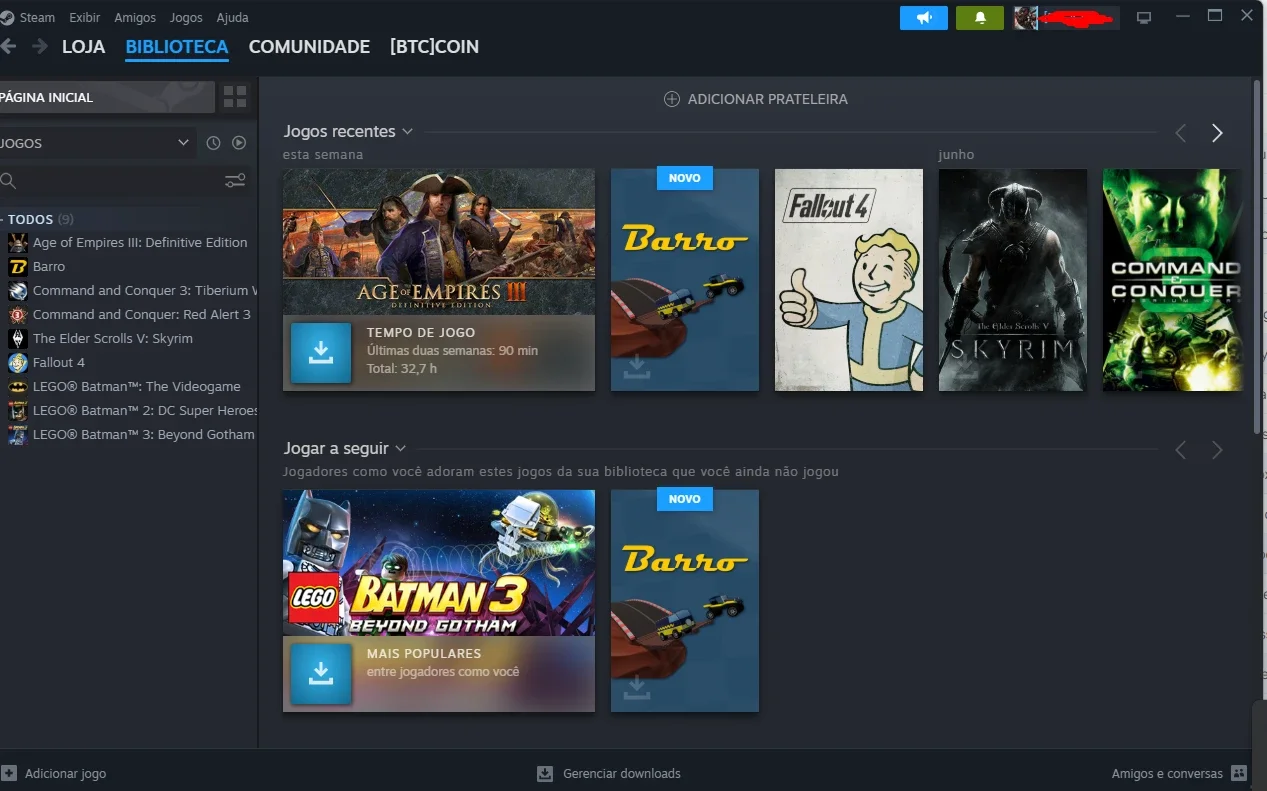Show next games in Jogos recentes shelf

pyautogui.click(x=1217, y=133)
